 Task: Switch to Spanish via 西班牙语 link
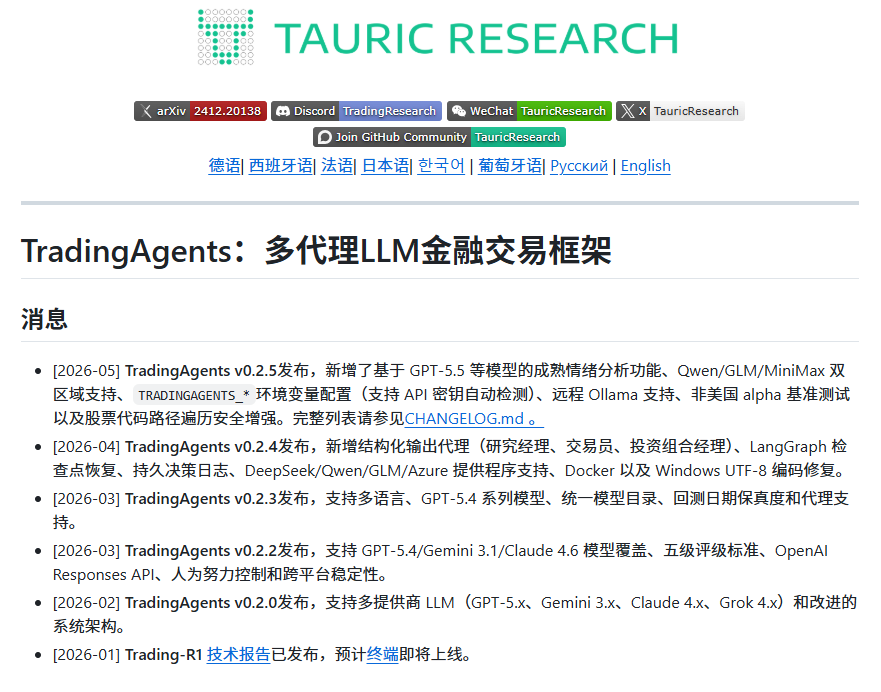click(x=281, y=166)
